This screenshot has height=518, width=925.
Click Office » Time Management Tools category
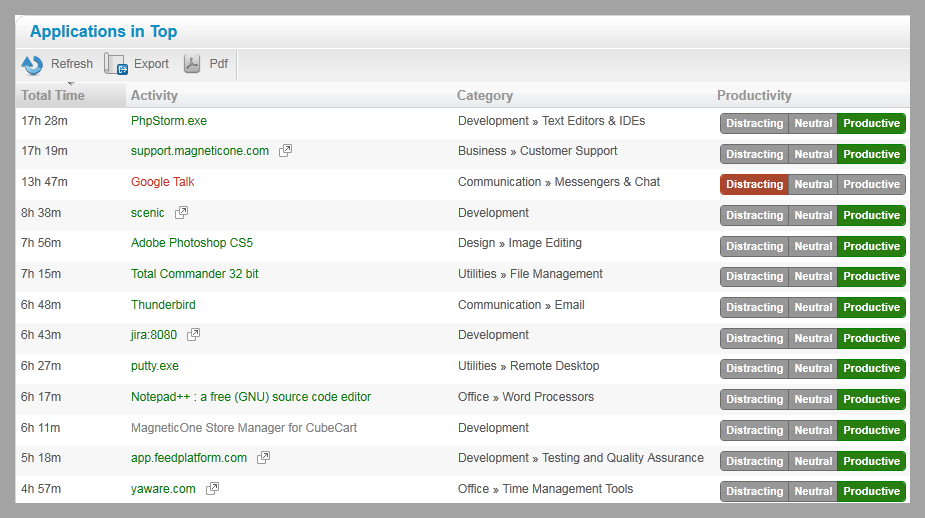[545, 489]
